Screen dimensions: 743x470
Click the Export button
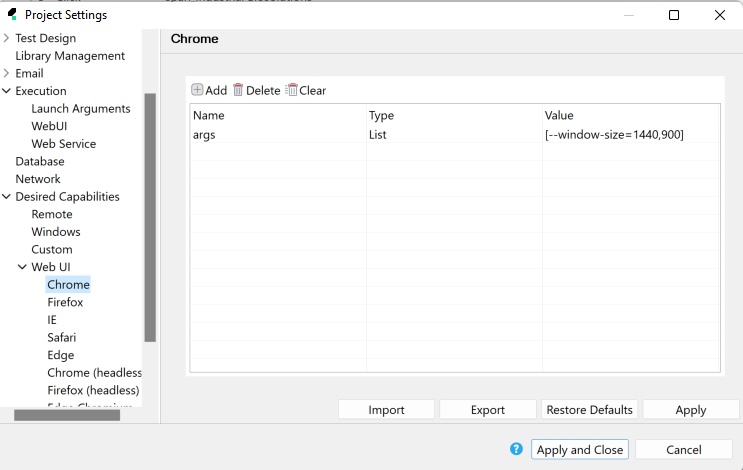pyautogui.click(x=488, y=410)
